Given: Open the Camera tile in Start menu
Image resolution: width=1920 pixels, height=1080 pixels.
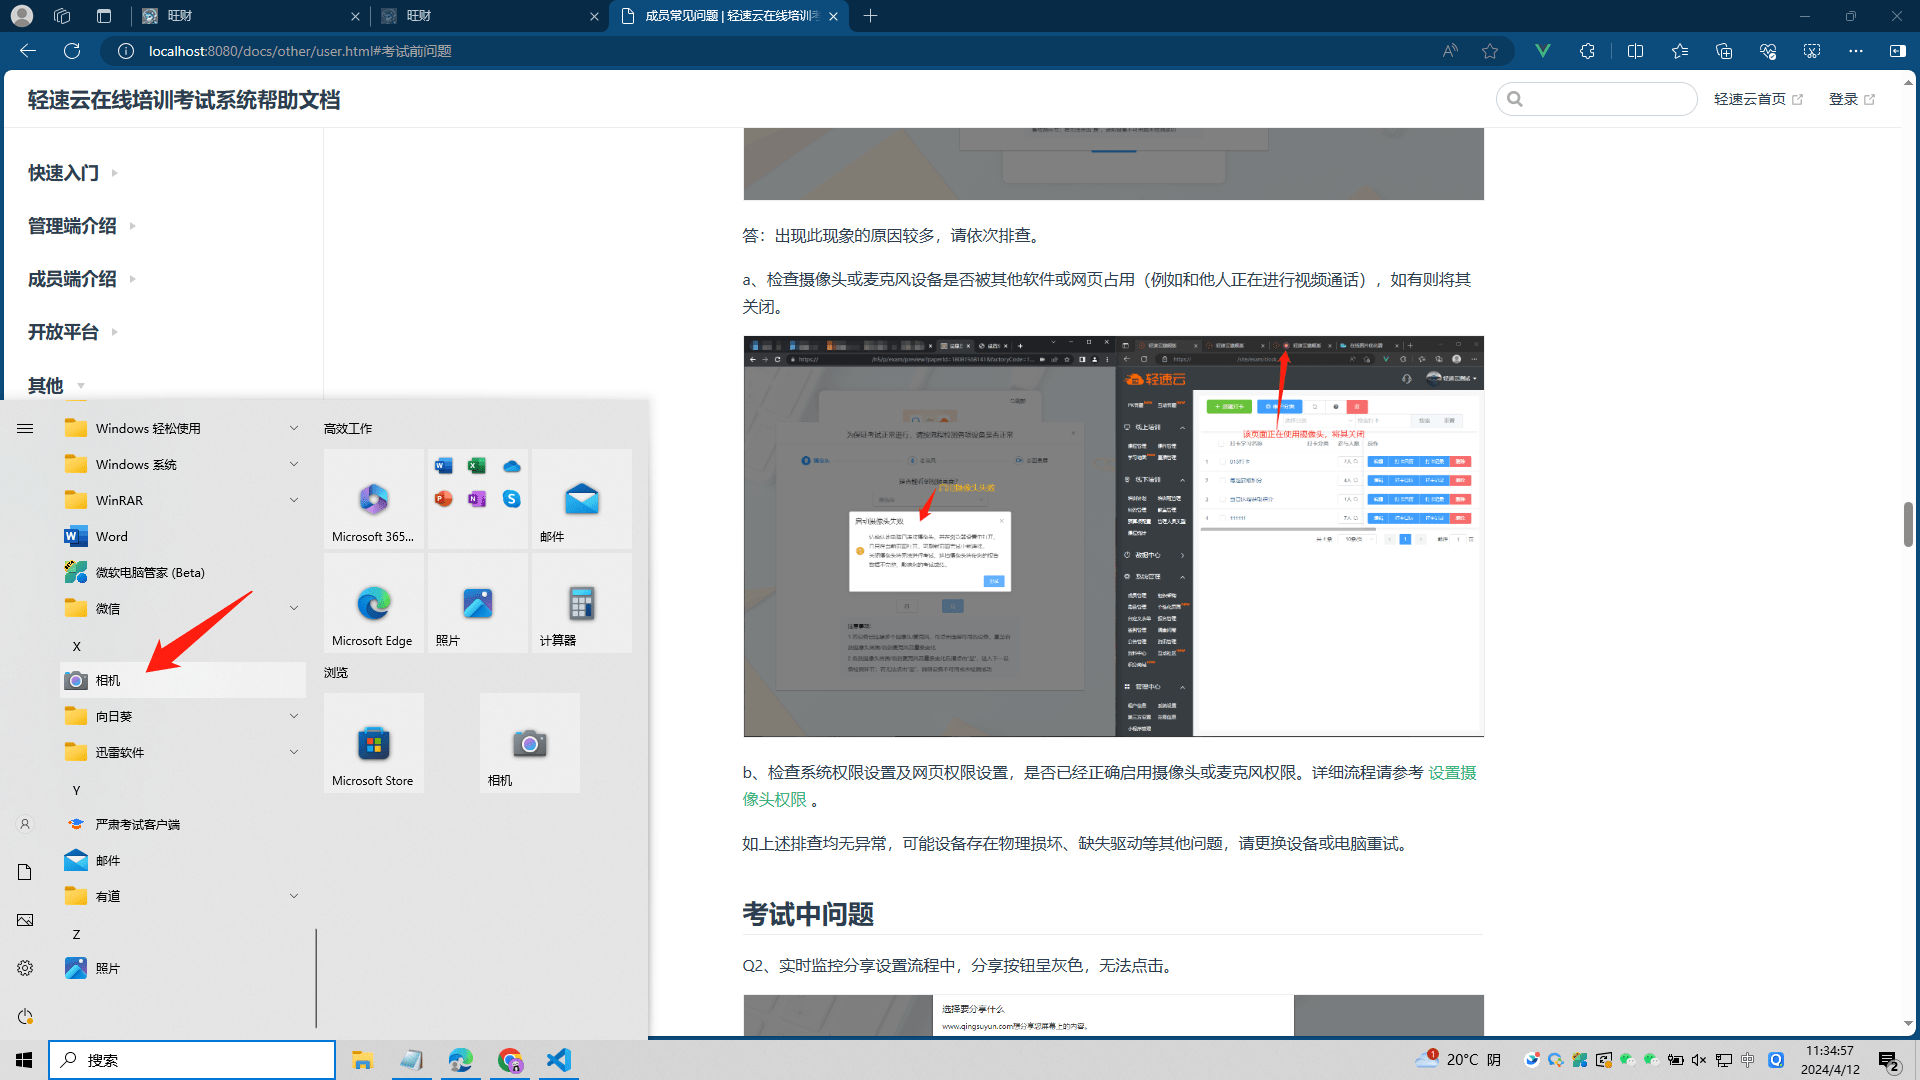Looking at the screenshot, I should [x=529, y=744].
